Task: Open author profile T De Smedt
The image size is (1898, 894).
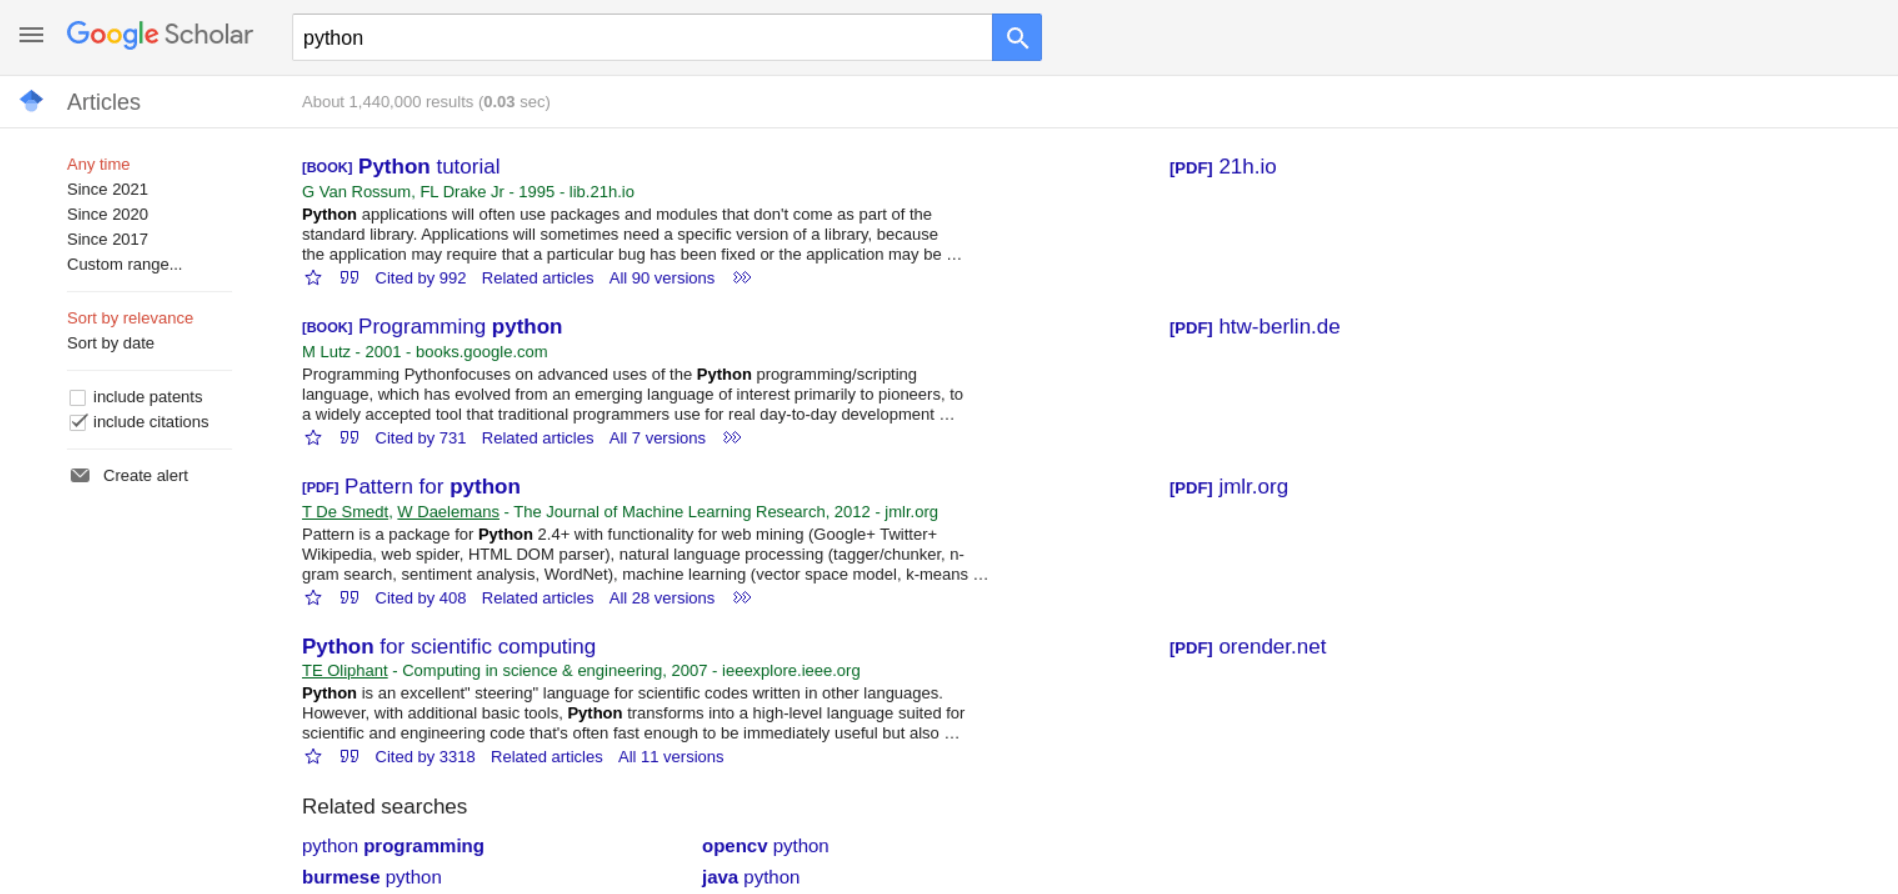Action: pyautogui.click(x=345, y=512)
